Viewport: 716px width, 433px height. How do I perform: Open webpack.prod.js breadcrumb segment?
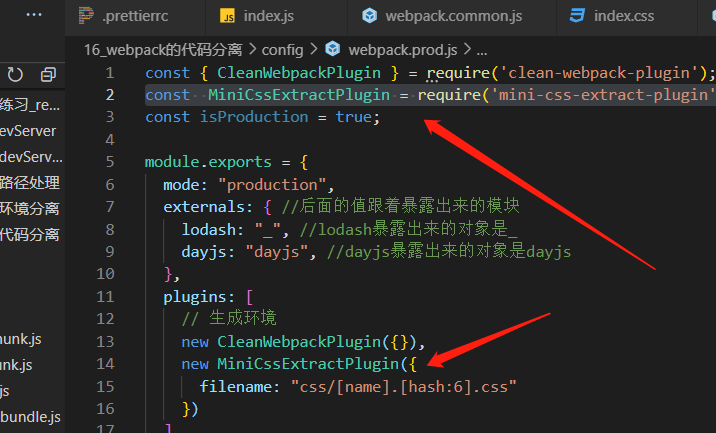point(403,49)
